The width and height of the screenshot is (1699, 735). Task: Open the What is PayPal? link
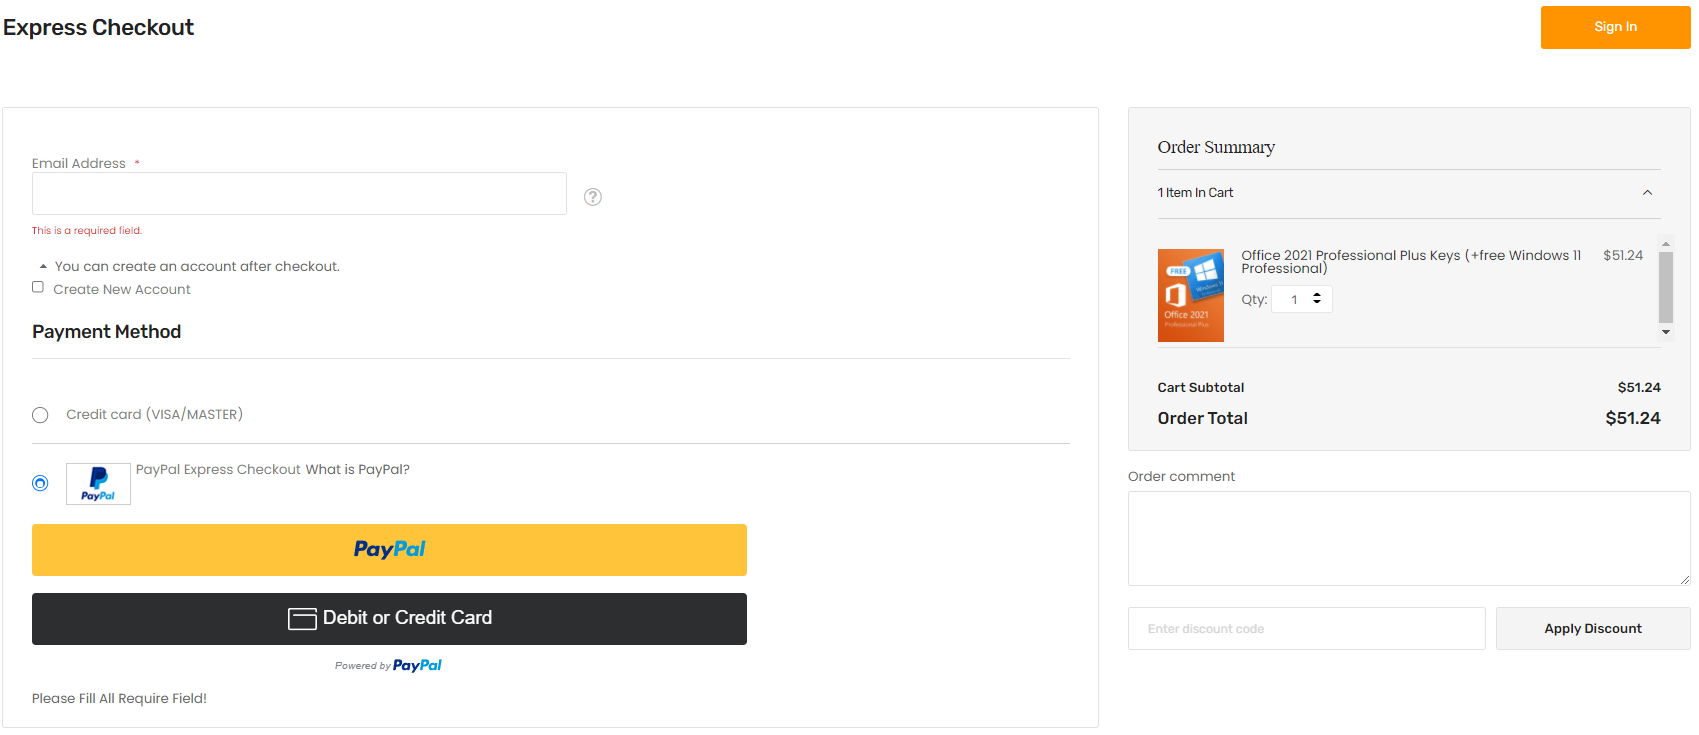tap(357, 470)
